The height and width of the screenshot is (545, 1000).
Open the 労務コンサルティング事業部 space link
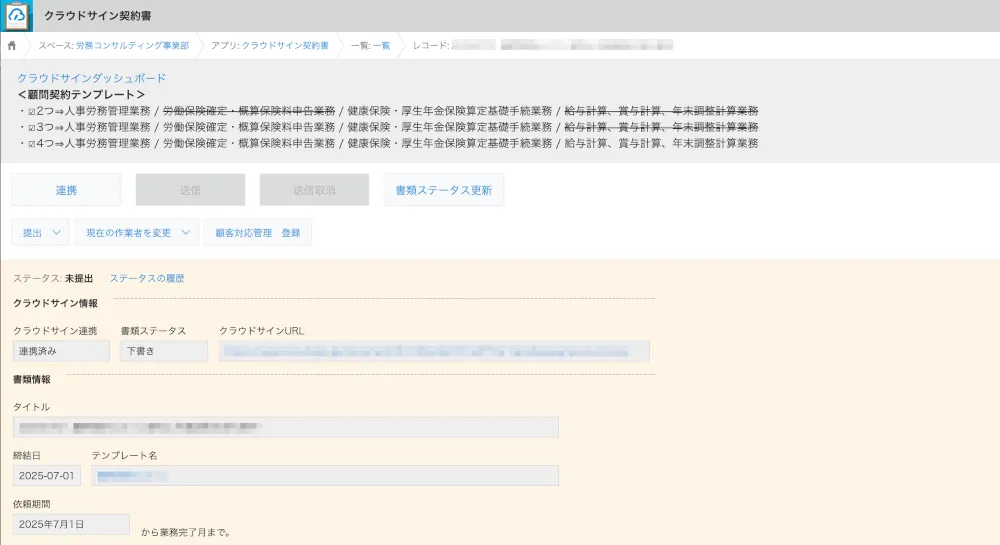(132, 46)
